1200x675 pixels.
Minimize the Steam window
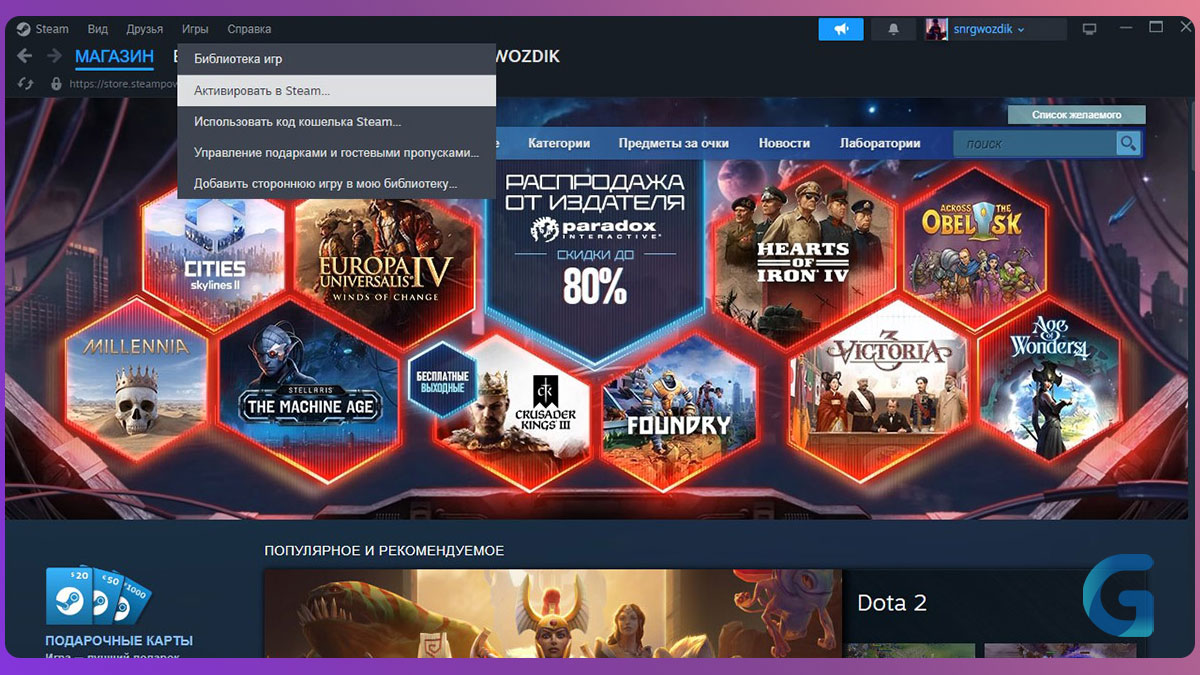coord(1124,29)
